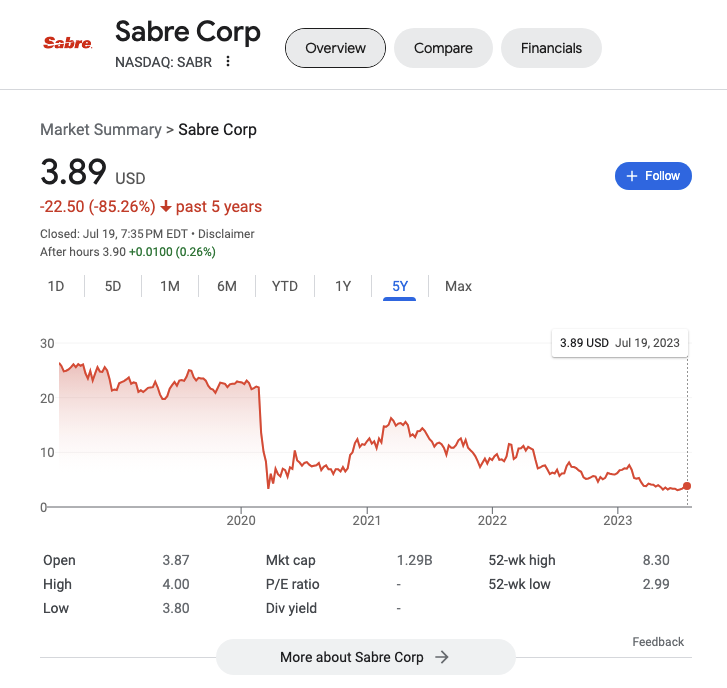727x688 pixels.
Task: Select the 1Y time range
Action: 343,287
